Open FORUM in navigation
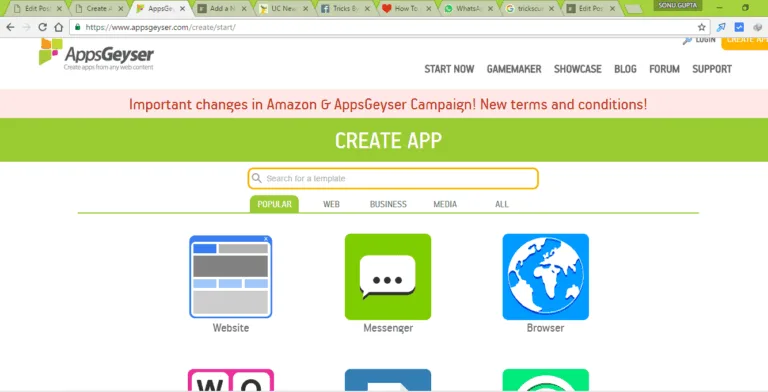This screenshot has width=768, height=392. point(664,69)
